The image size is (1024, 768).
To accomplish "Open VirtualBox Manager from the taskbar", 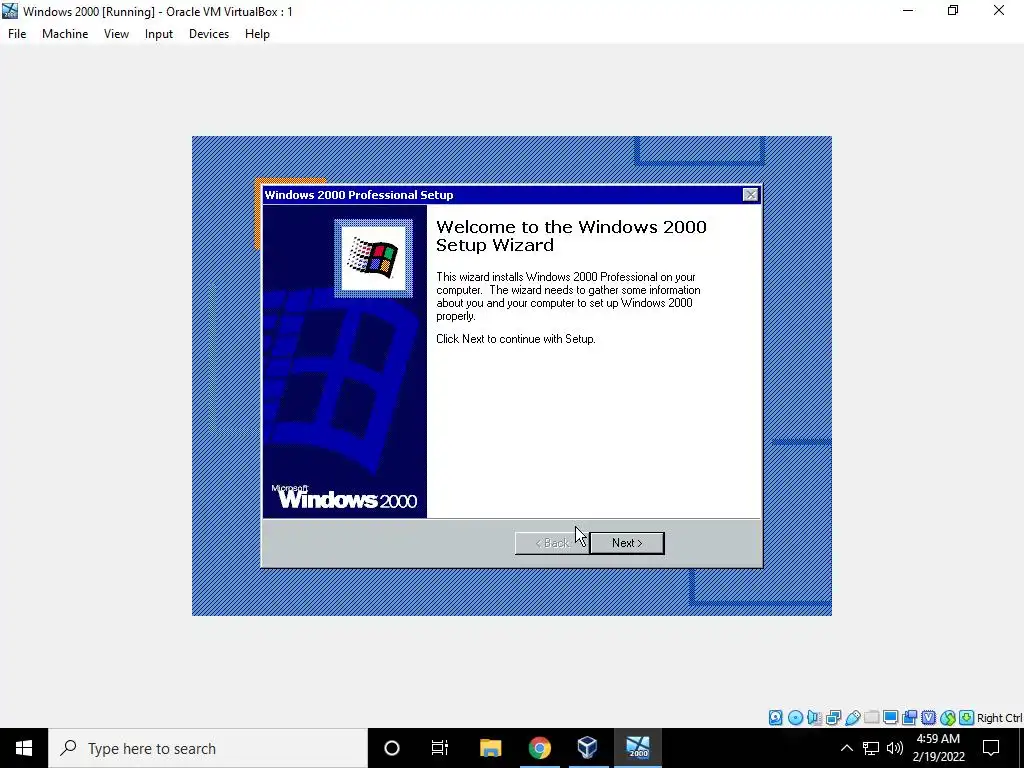I will [588, 748].
